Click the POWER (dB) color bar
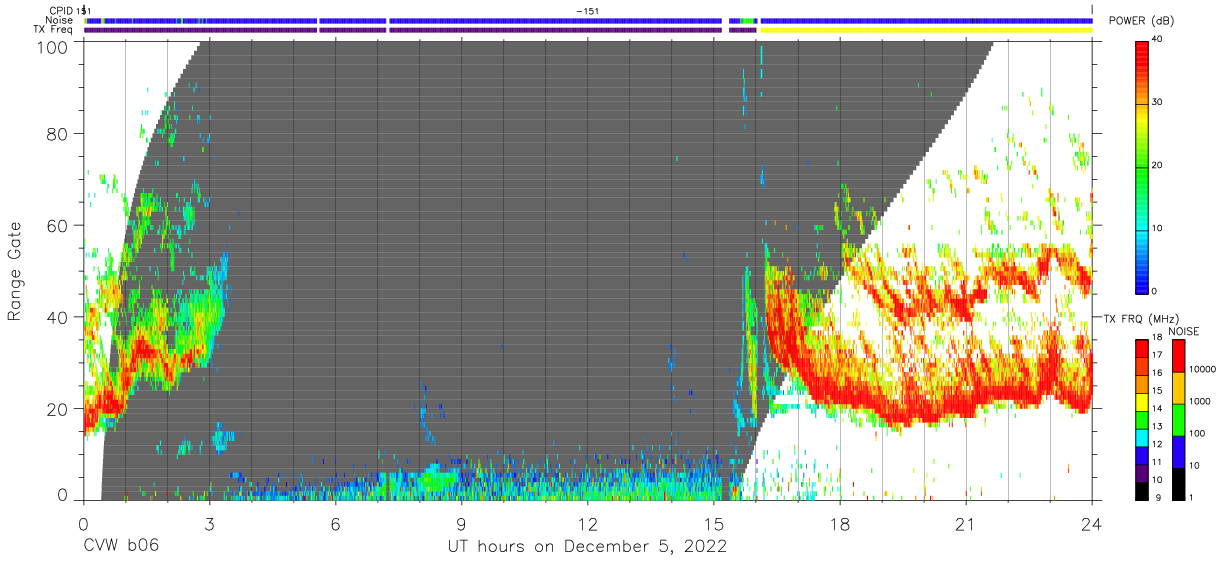Screen dimensions: 1228x567 pyautogui.click(x=1143, y=165)
